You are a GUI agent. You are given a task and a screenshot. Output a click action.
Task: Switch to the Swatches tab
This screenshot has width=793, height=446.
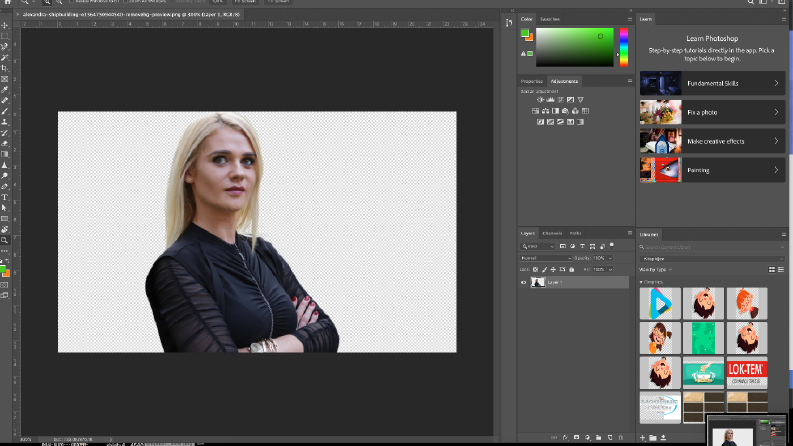550,19
